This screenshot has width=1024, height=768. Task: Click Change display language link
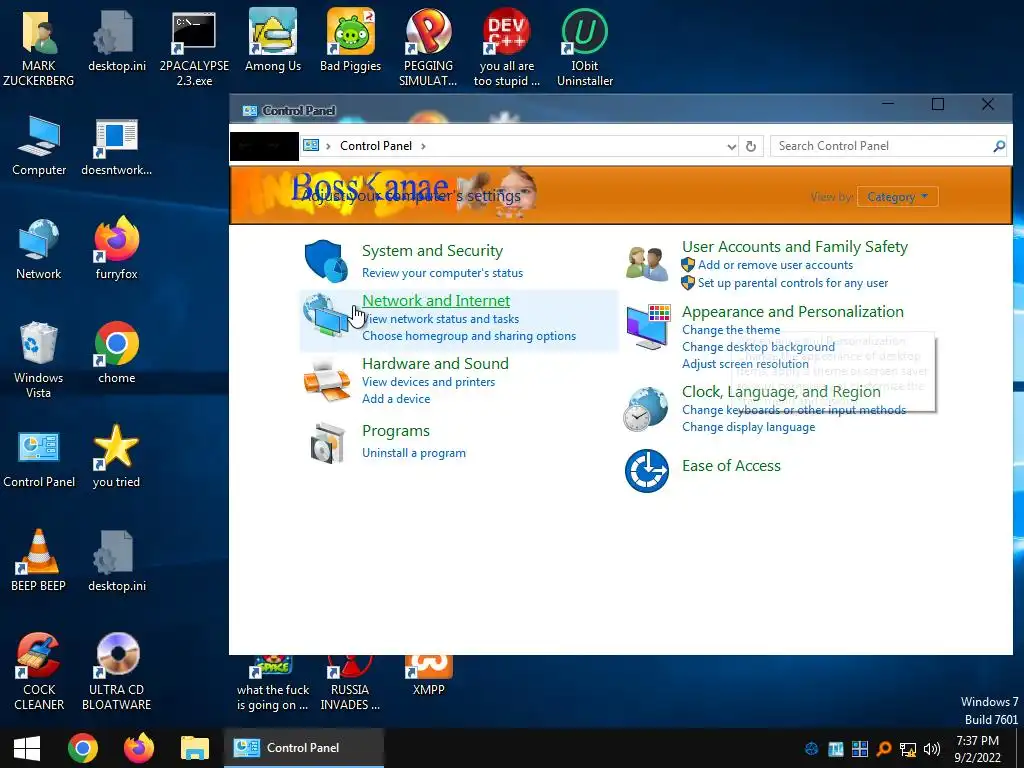pos(748,427)
